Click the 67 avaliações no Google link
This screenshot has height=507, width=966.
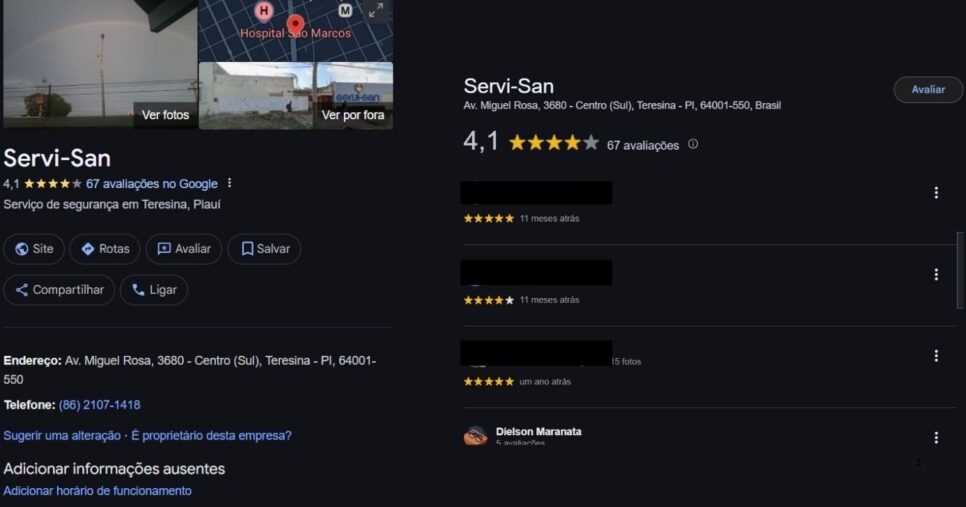coord(152,184)
